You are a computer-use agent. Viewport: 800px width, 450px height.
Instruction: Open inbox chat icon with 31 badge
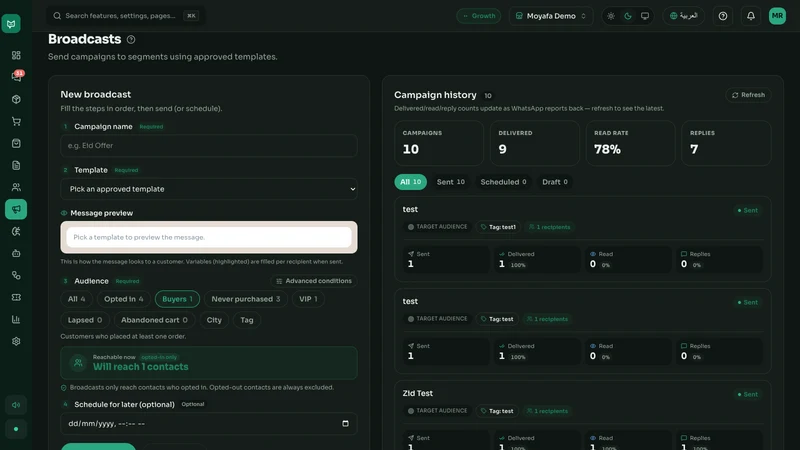(16, 77)
